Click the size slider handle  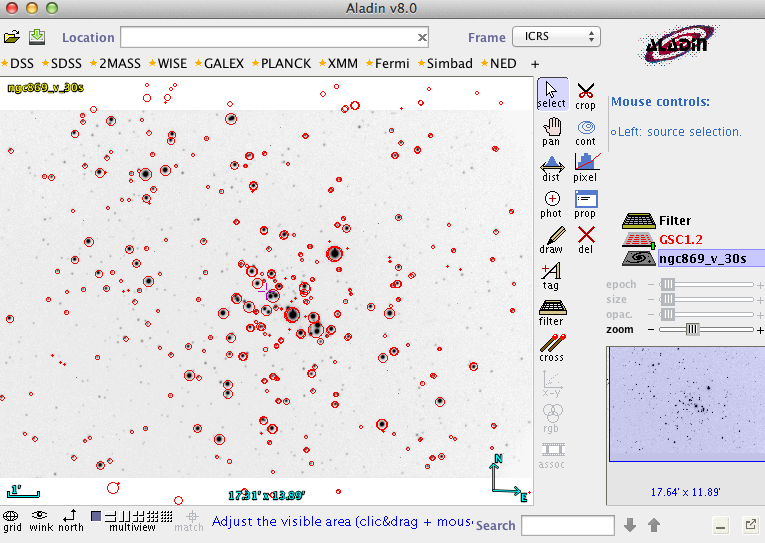click(668, 299)
